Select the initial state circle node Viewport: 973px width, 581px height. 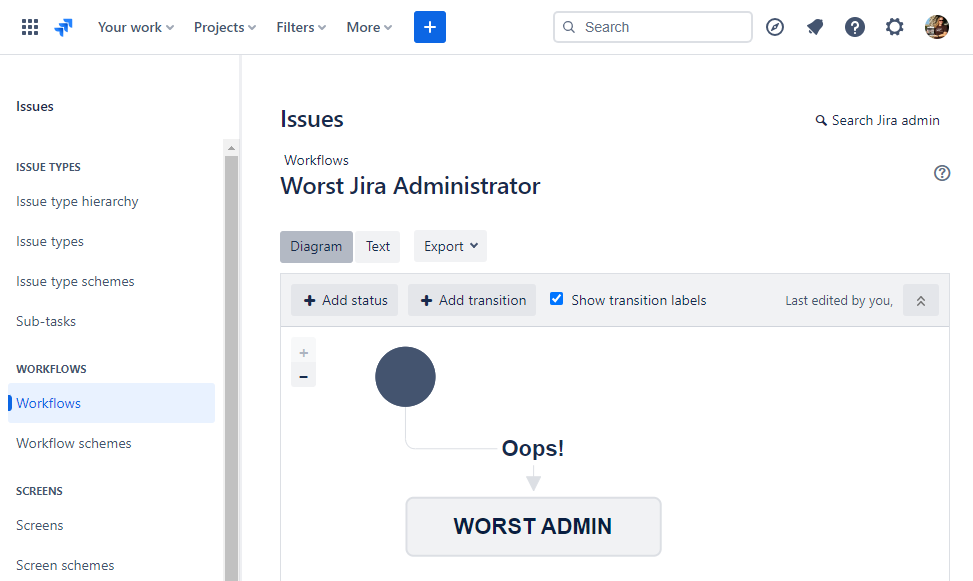tap(405, 377)
